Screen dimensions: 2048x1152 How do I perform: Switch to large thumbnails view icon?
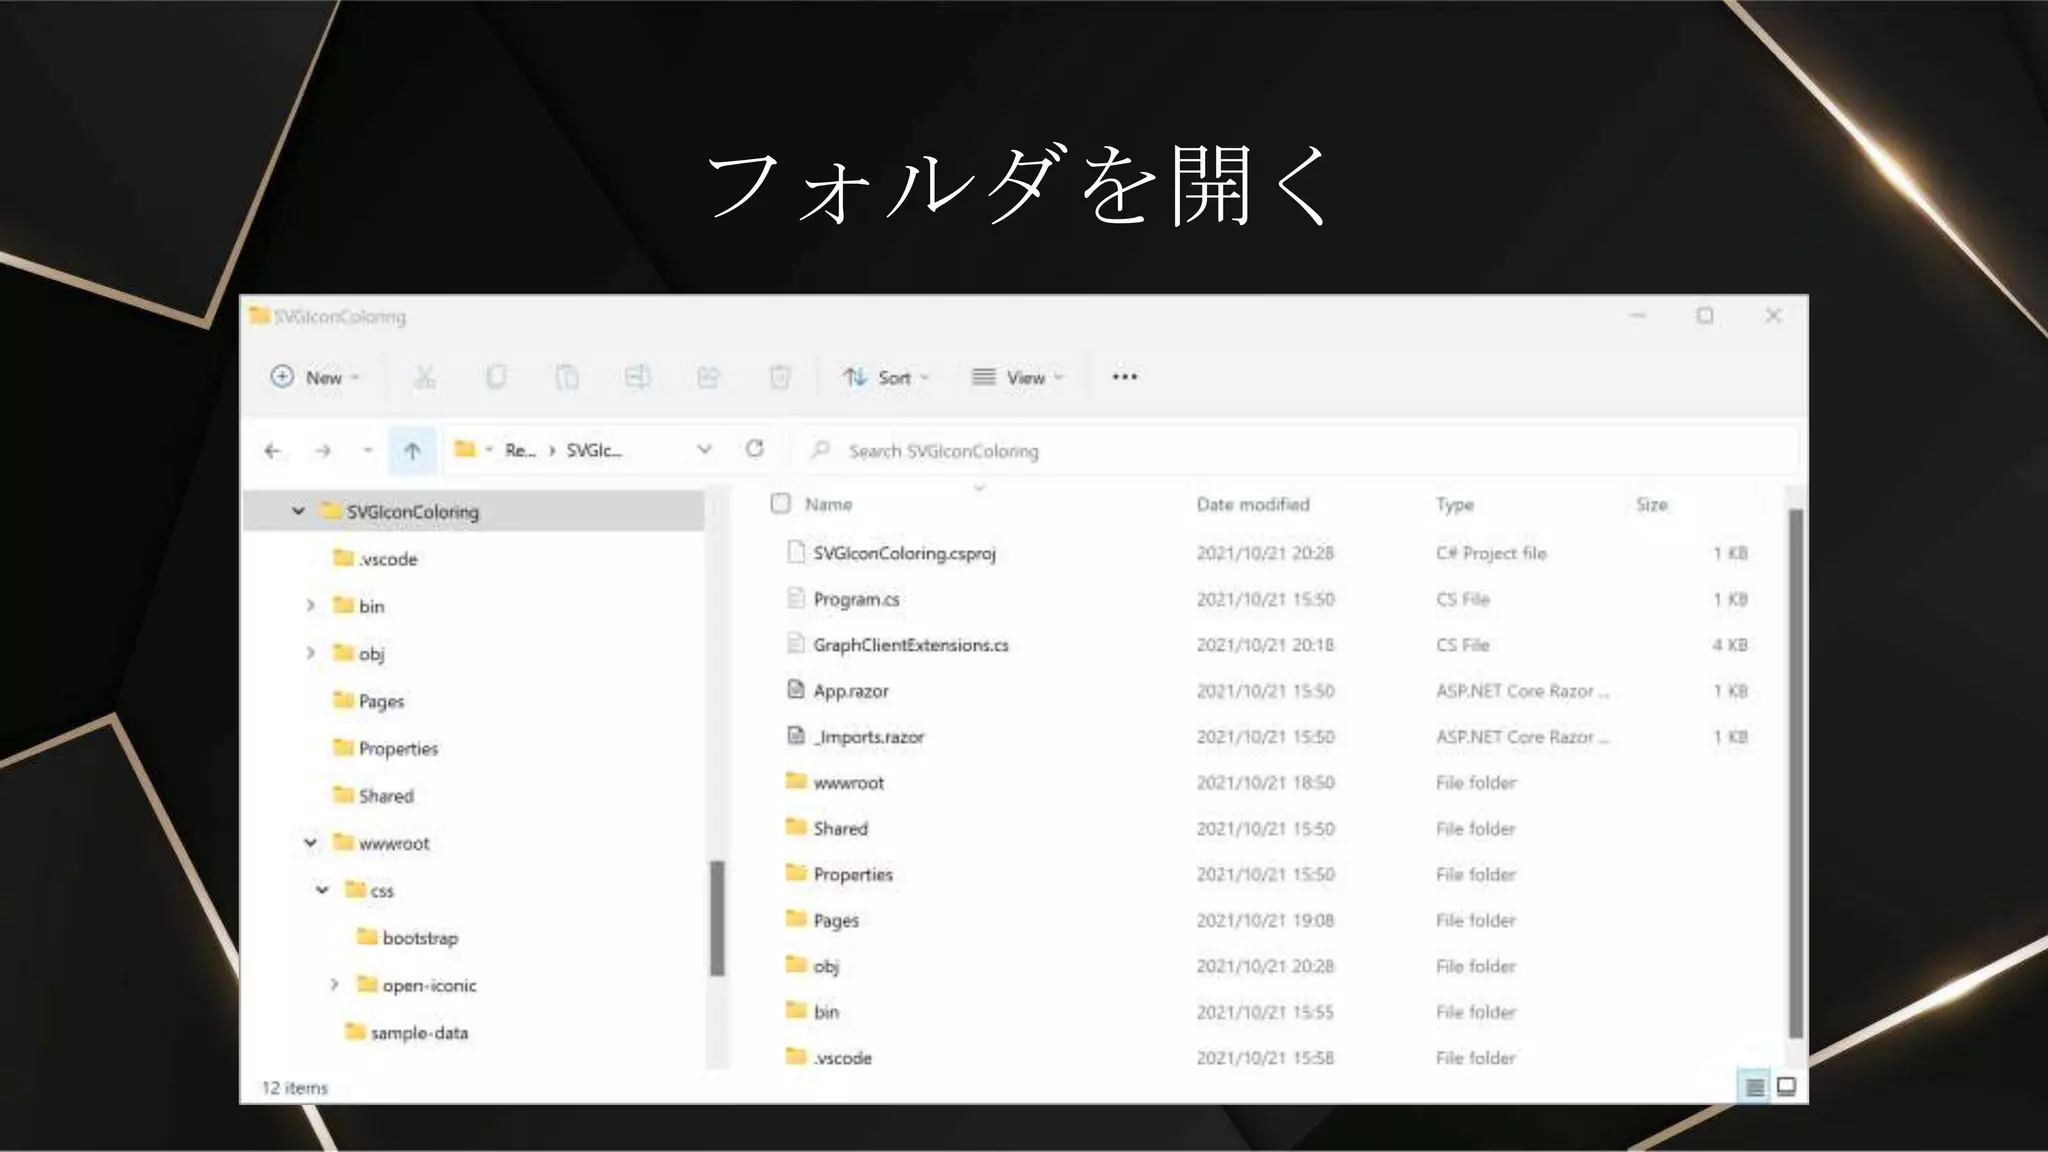1787,1086
